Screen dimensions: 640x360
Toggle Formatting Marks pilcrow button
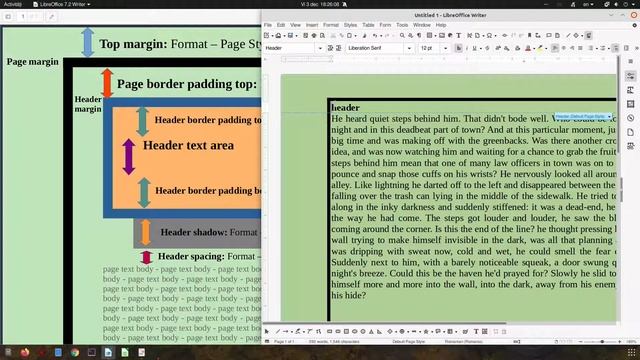tap(419, 36)
